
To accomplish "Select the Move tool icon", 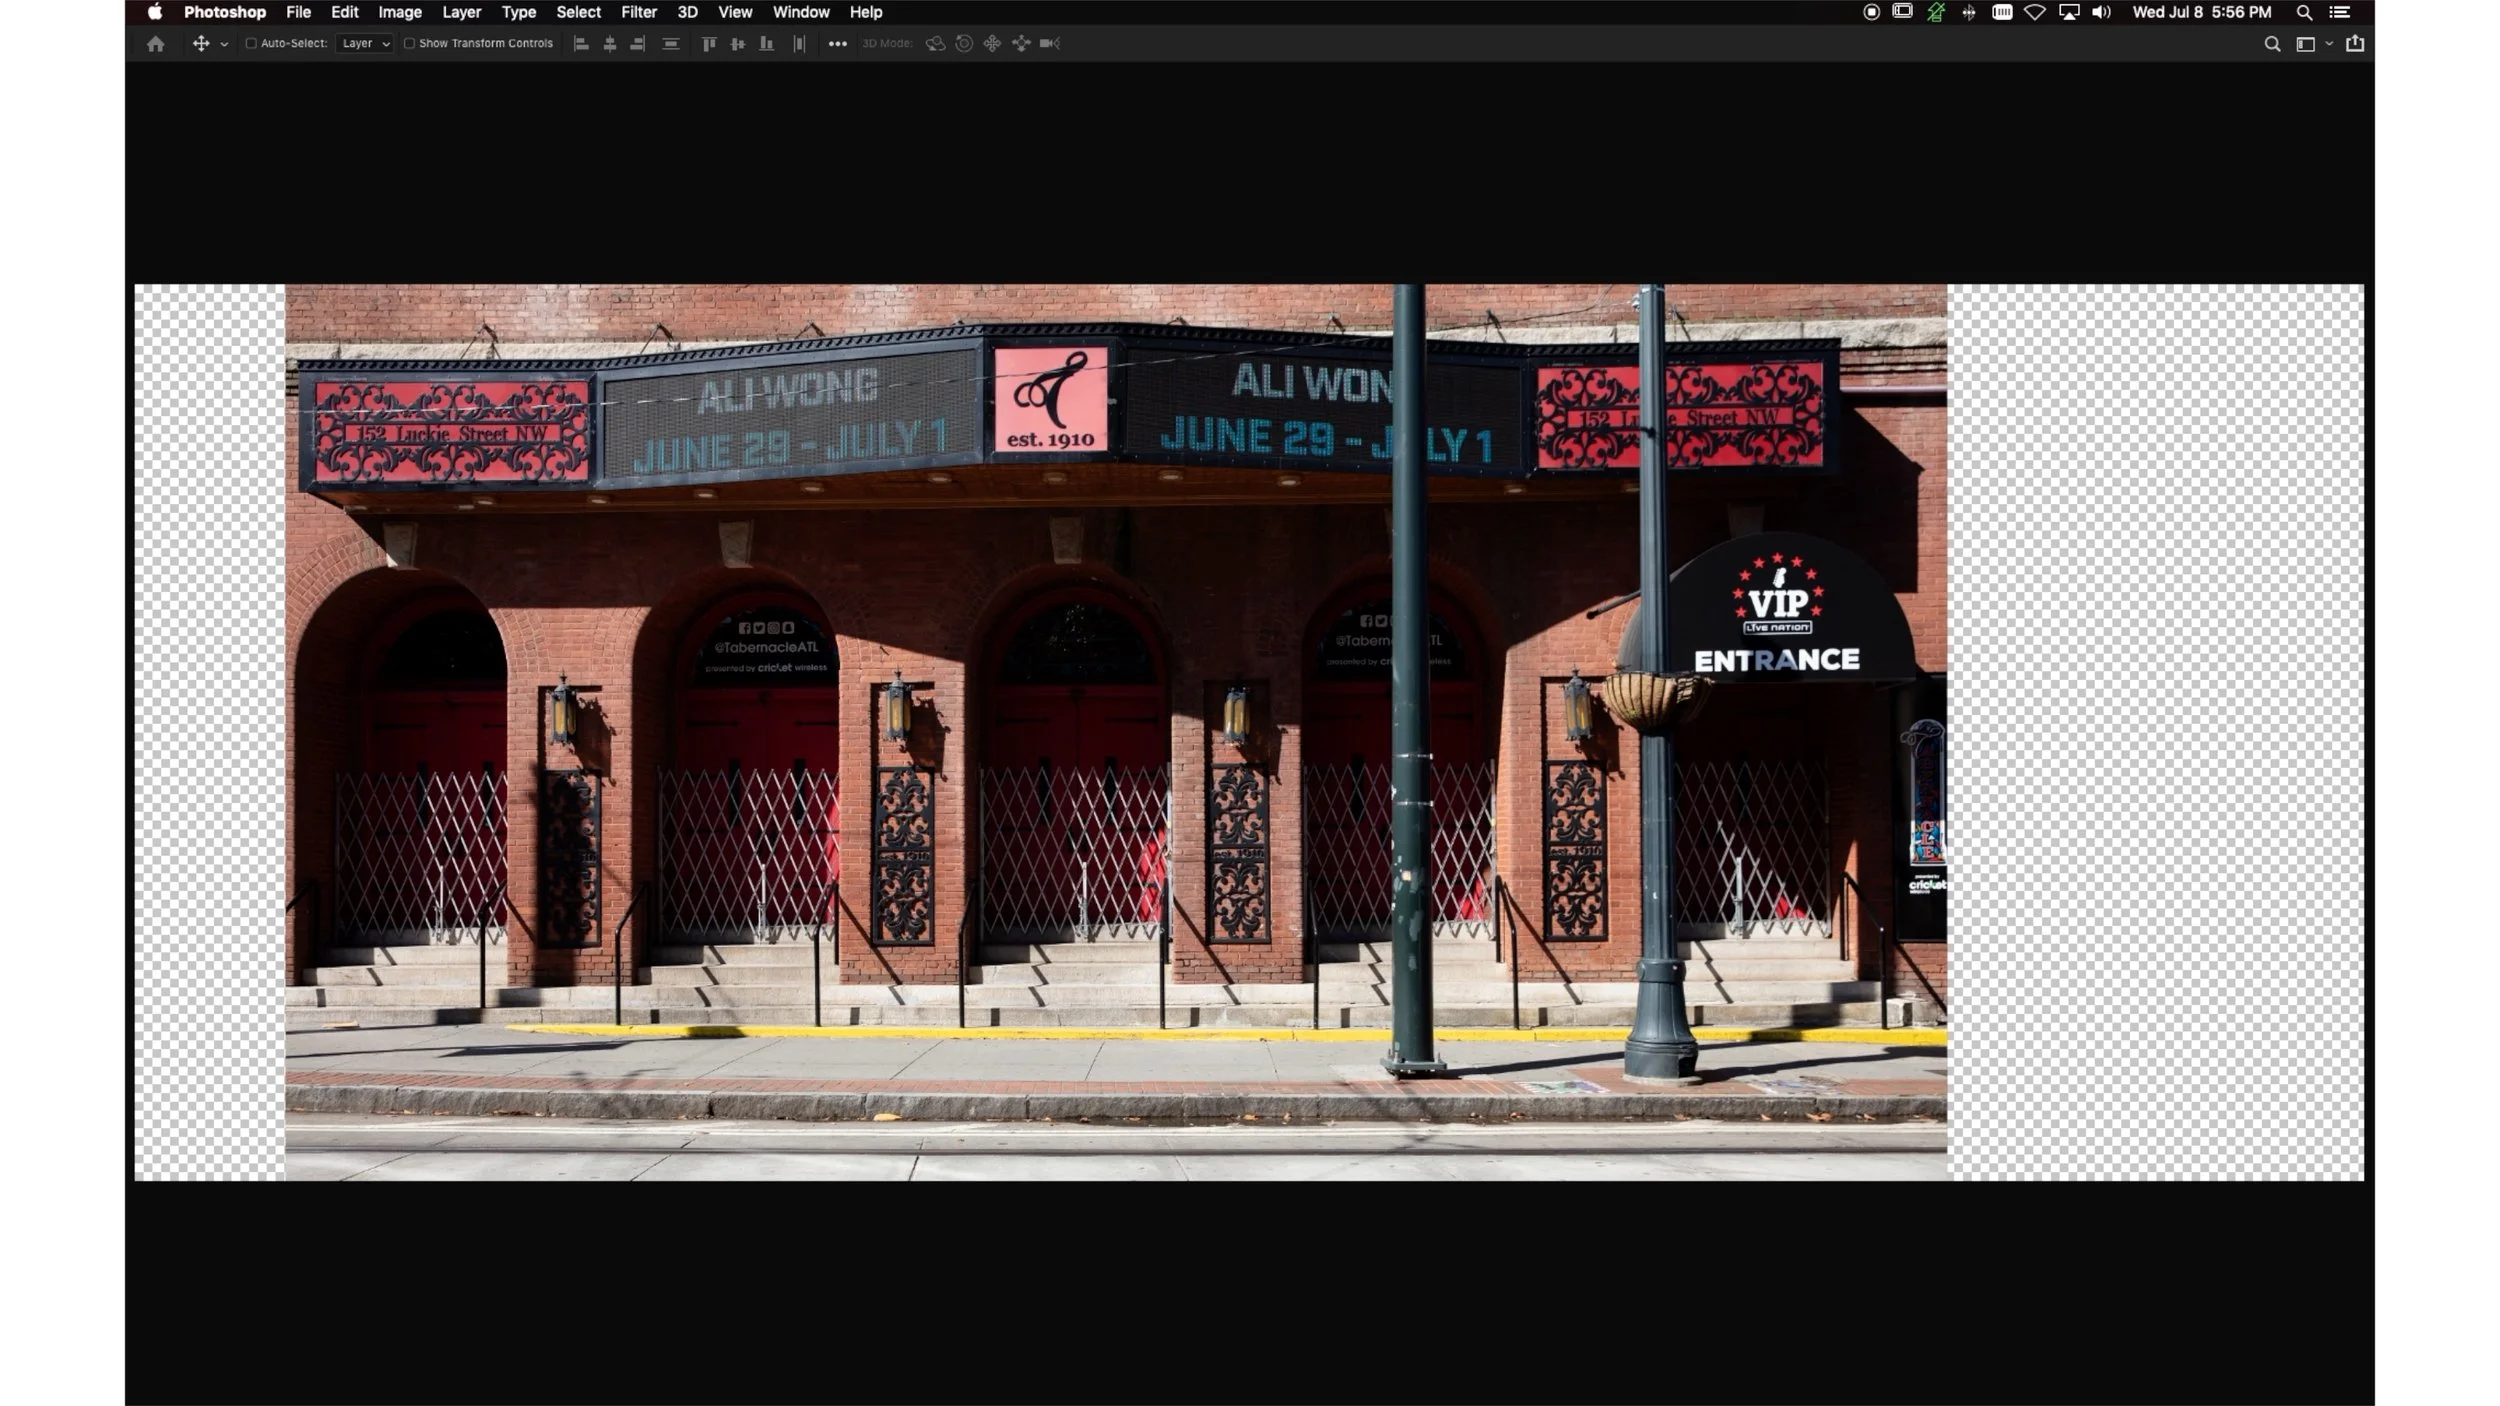I will pyautogui.click(x=201, y=44).
